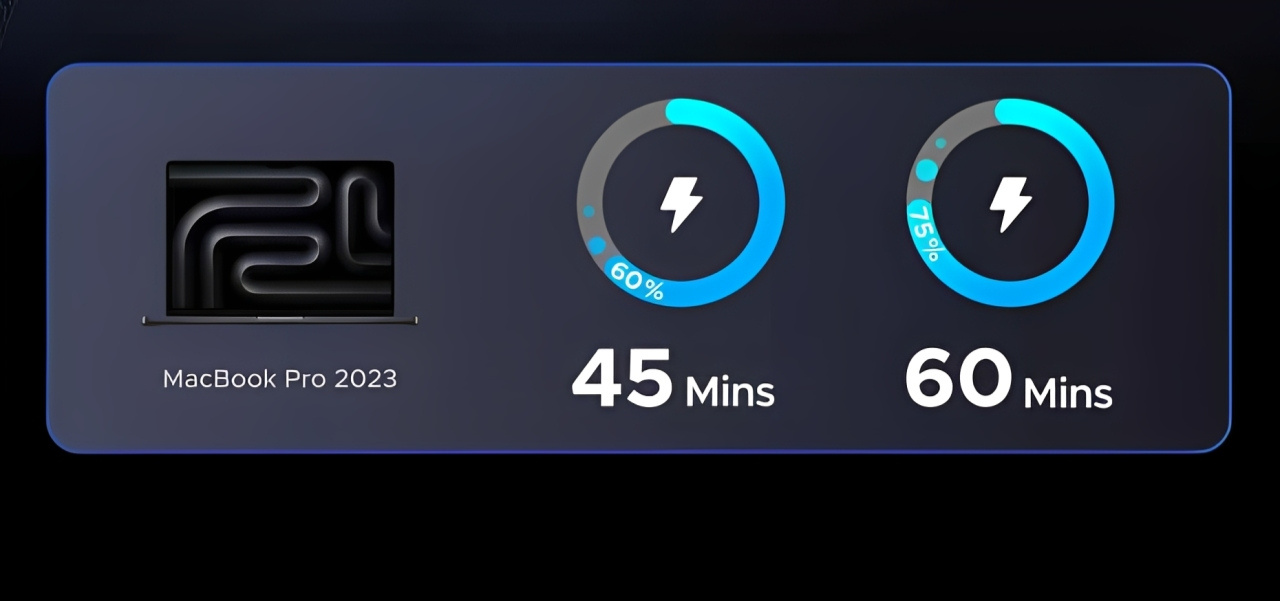Click the Mins text beside 60
The image size is (1280, 601).
tap(1068, 391)
